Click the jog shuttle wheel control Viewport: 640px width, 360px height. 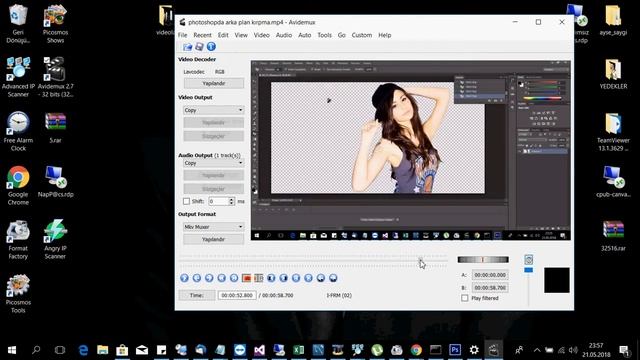483,260
